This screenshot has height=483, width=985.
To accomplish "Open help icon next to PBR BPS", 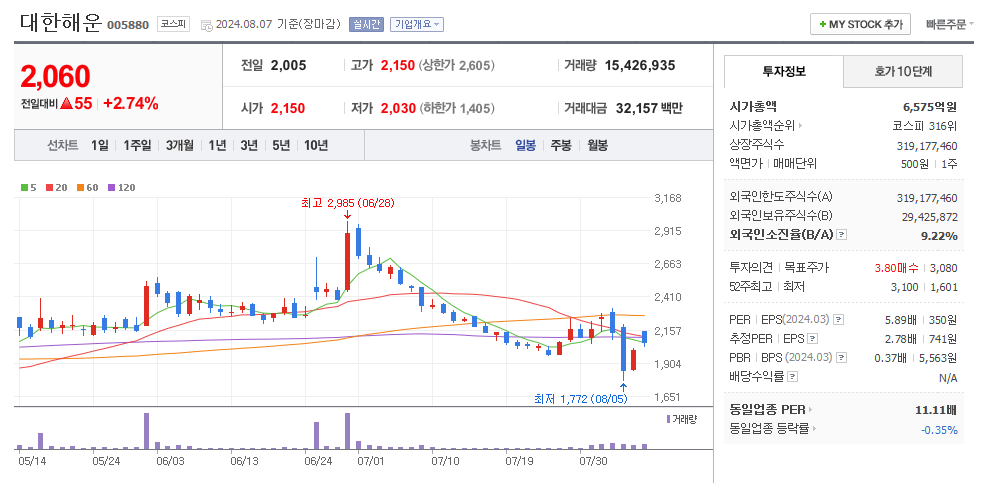I will (x=841, y=358).
